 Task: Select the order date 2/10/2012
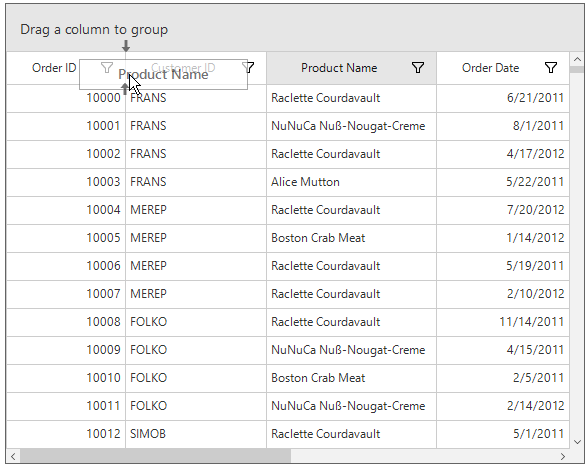tap(503, 294)
